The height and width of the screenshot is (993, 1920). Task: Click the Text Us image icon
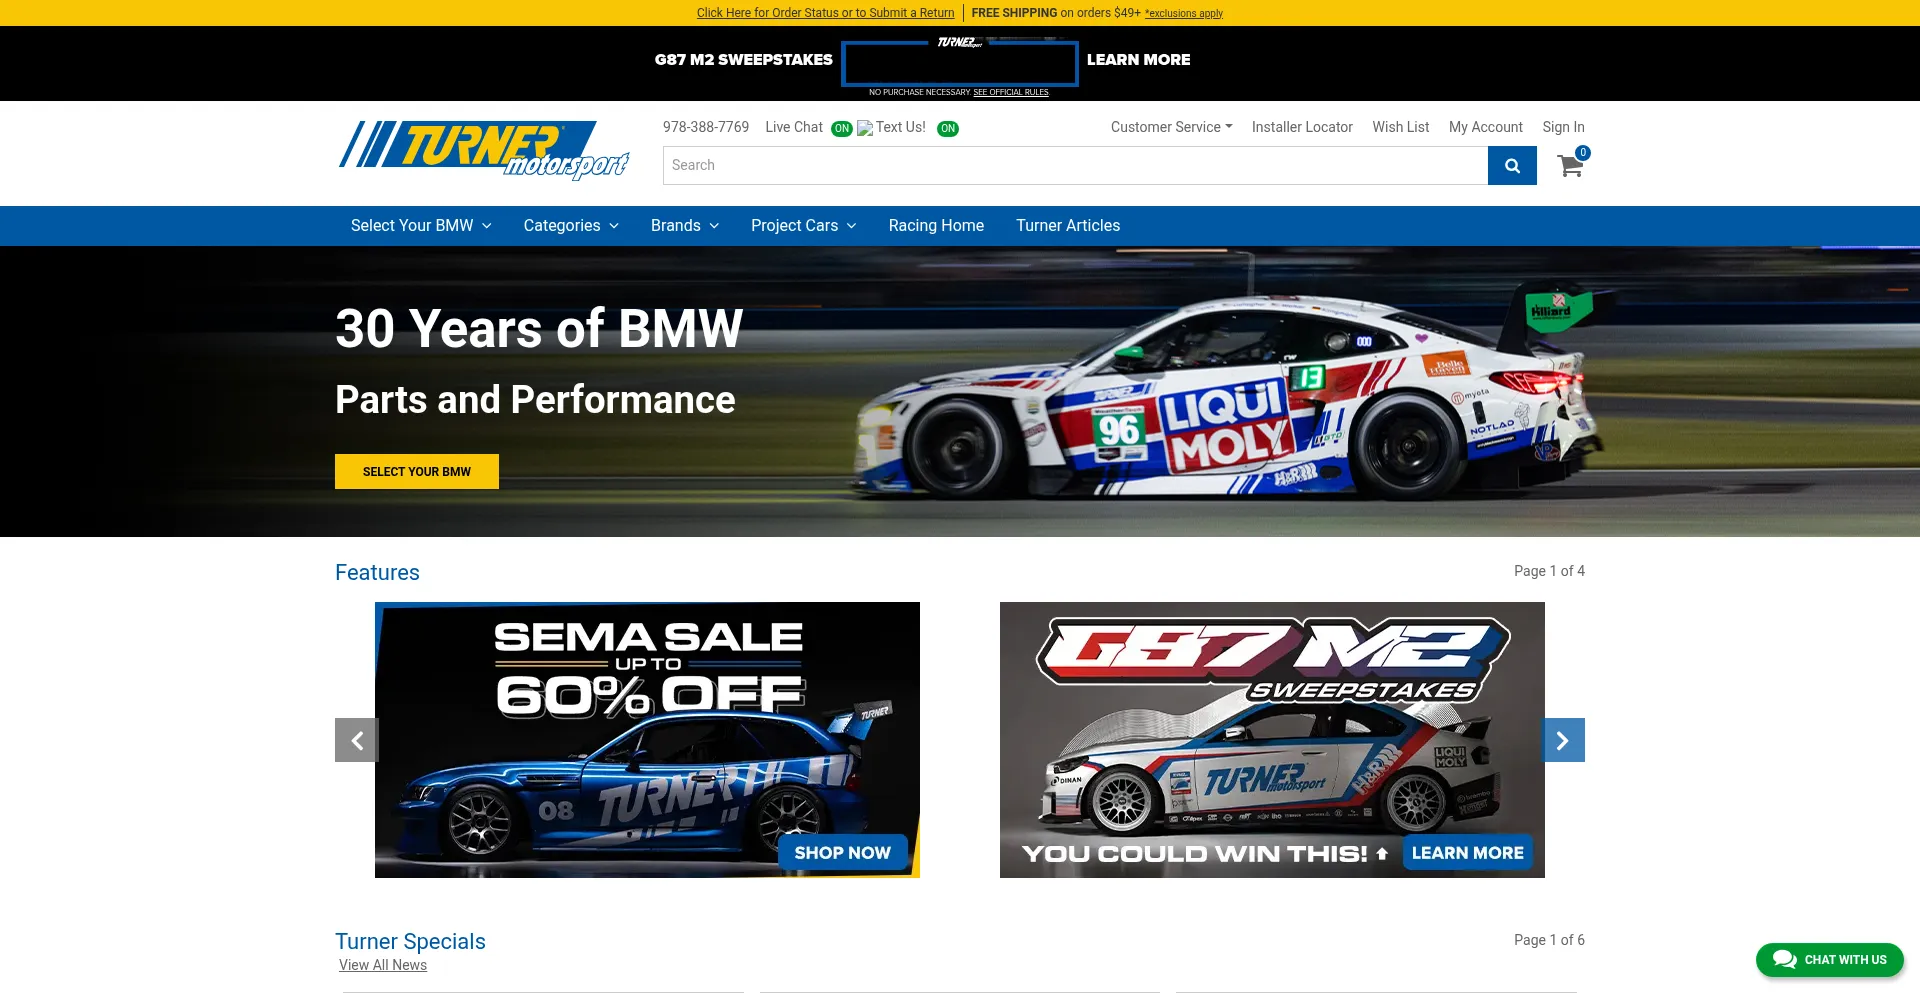pyautogui.click(x=865, y=128)
